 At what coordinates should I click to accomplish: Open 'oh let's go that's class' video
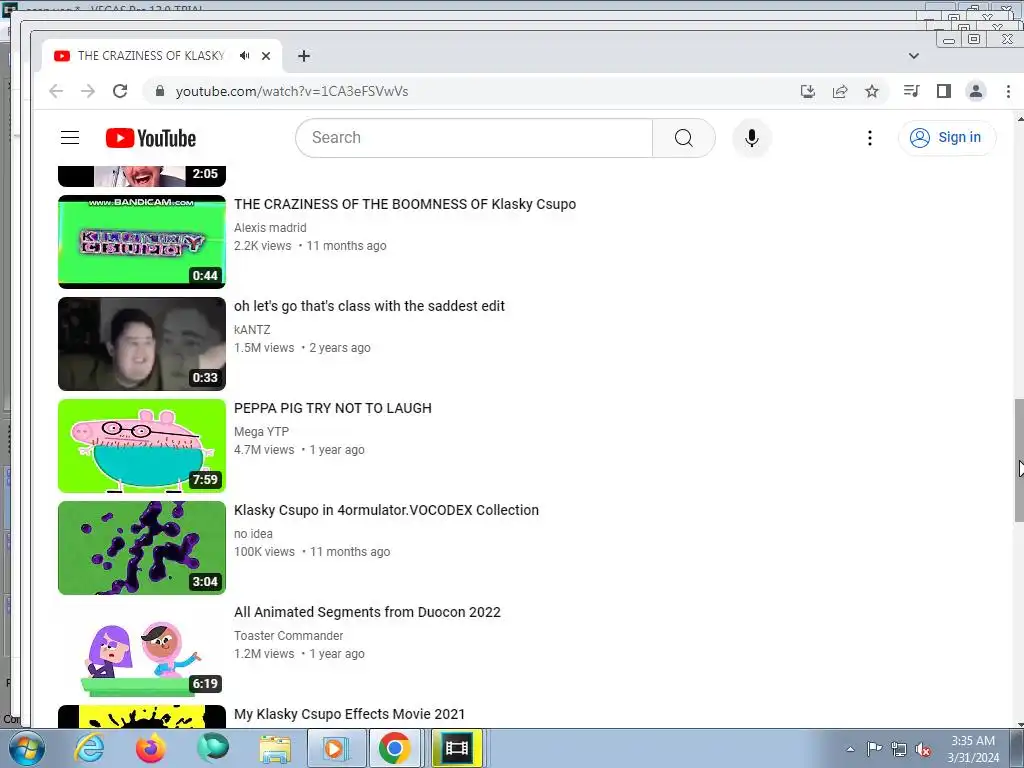[370, 306]
